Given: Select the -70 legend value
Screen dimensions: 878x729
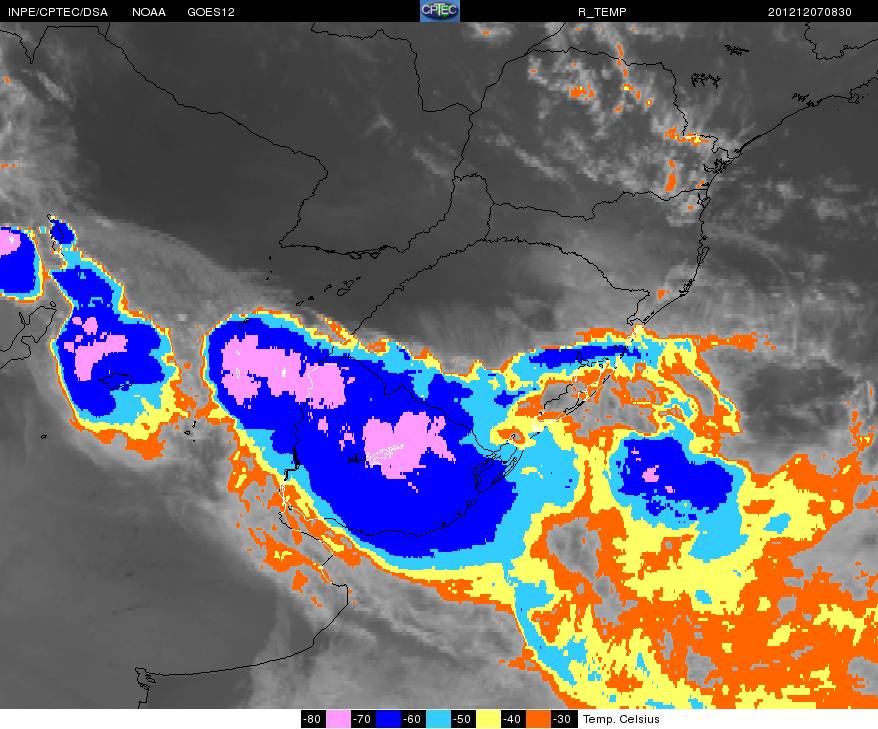Looking at the screenshot, I should [362, 719].
